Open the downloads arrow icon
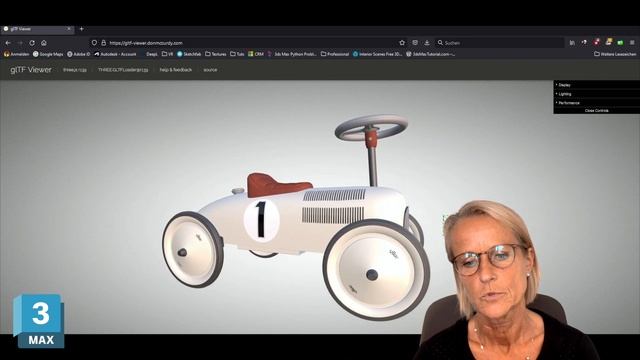This screenshot has width=640, height=360. click(427, 43)
